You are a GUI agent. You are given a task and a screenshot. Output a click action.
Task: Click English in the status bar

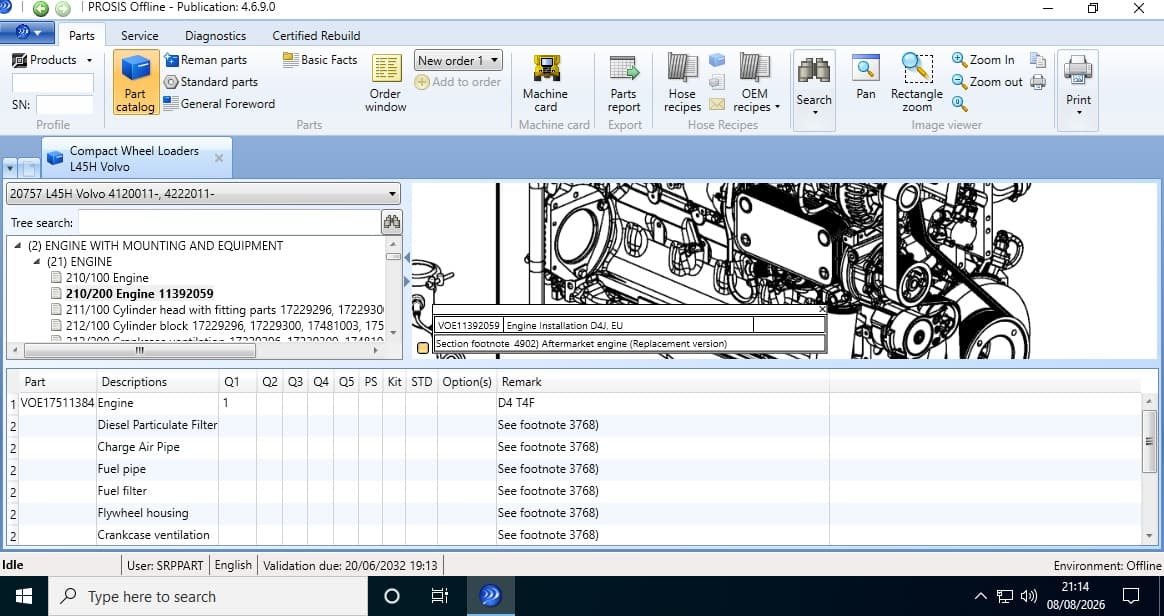pos(233,566)
